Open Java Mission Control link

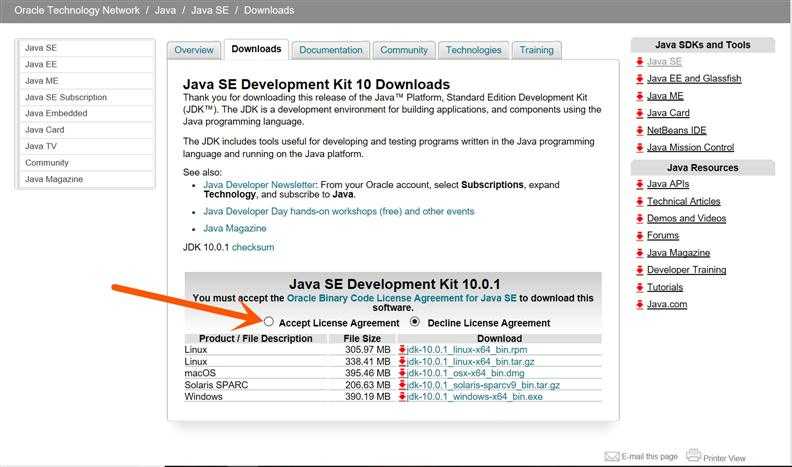click(690, 147)
